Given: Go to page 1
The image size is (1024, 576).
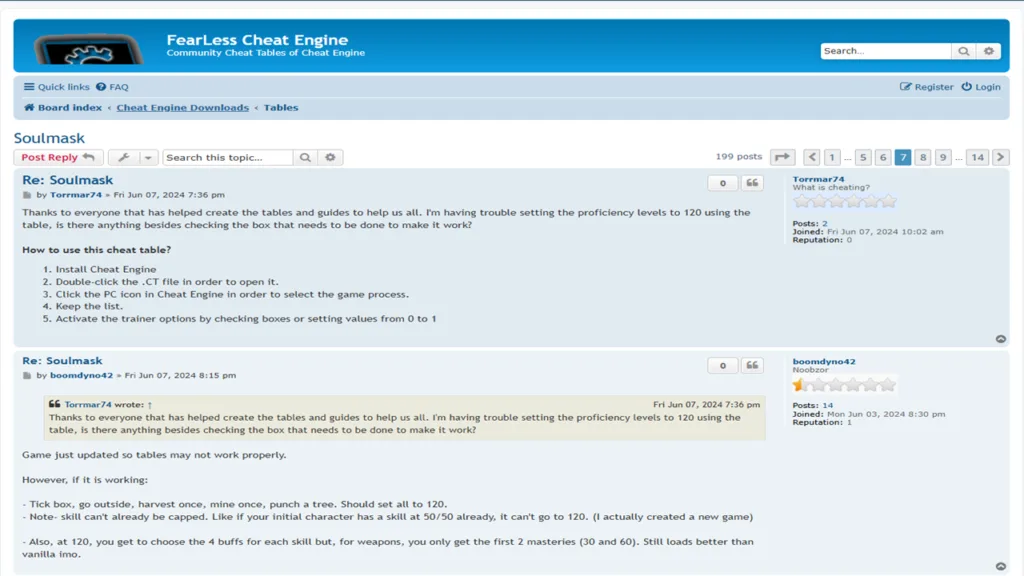Looking at the screenshot, I should [x=832, y=157].
